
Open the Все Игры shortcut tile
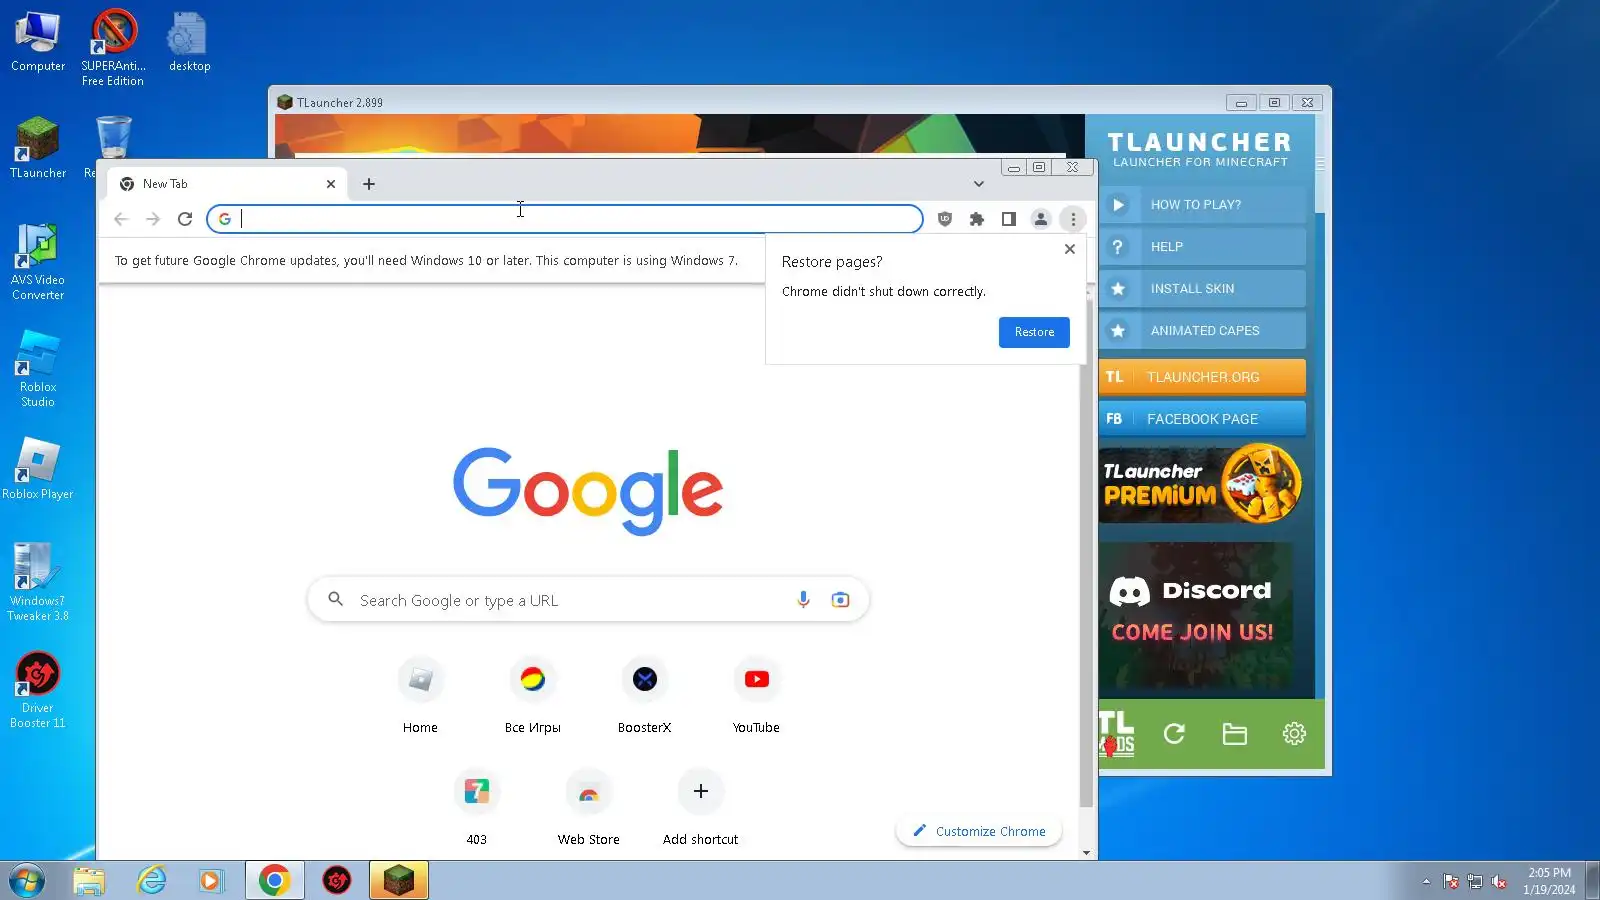(533, 697)
